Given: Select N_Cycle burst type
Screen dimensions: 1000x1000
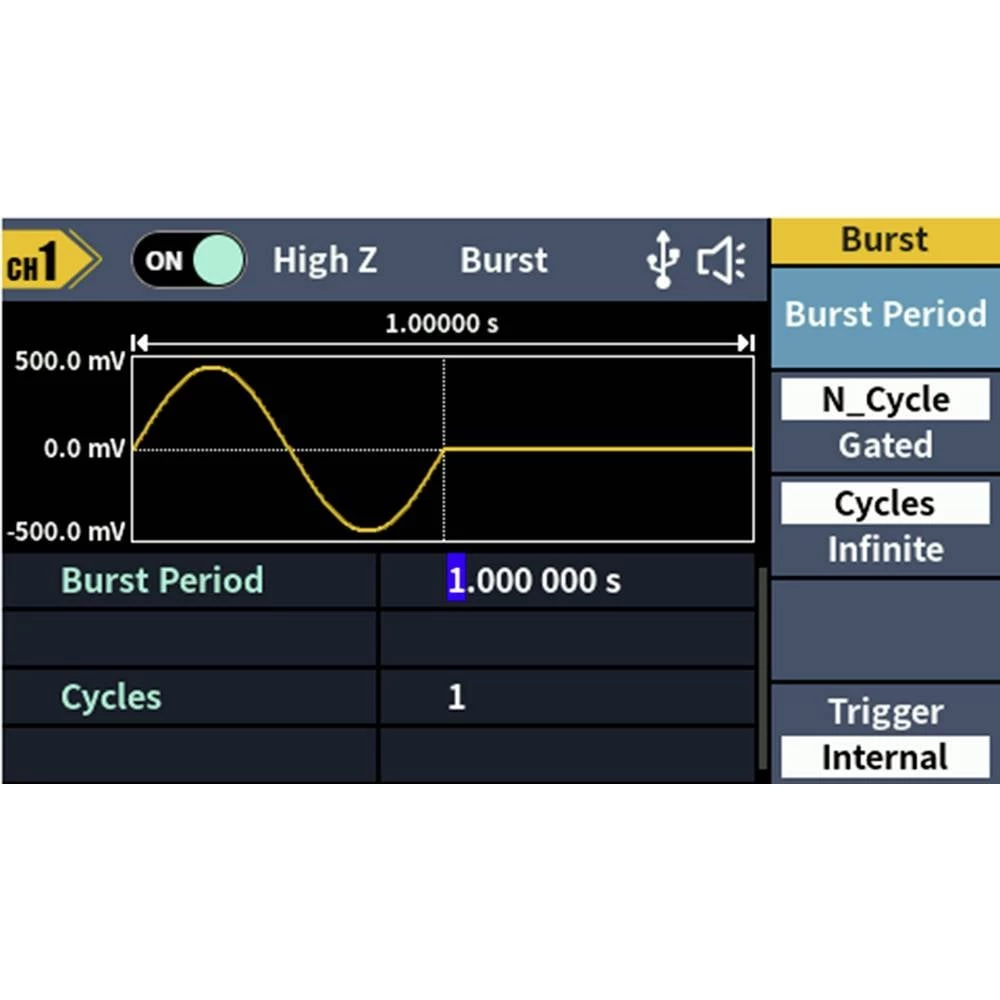Looking at the screenshot, I should pos(884,398).
